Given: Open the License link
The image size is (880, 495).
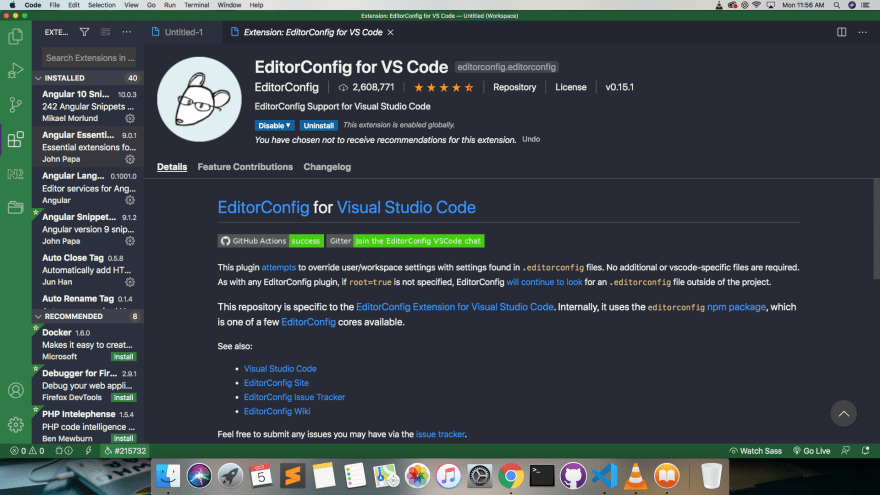Looking at the screenshot, I should tap(571, 88).
